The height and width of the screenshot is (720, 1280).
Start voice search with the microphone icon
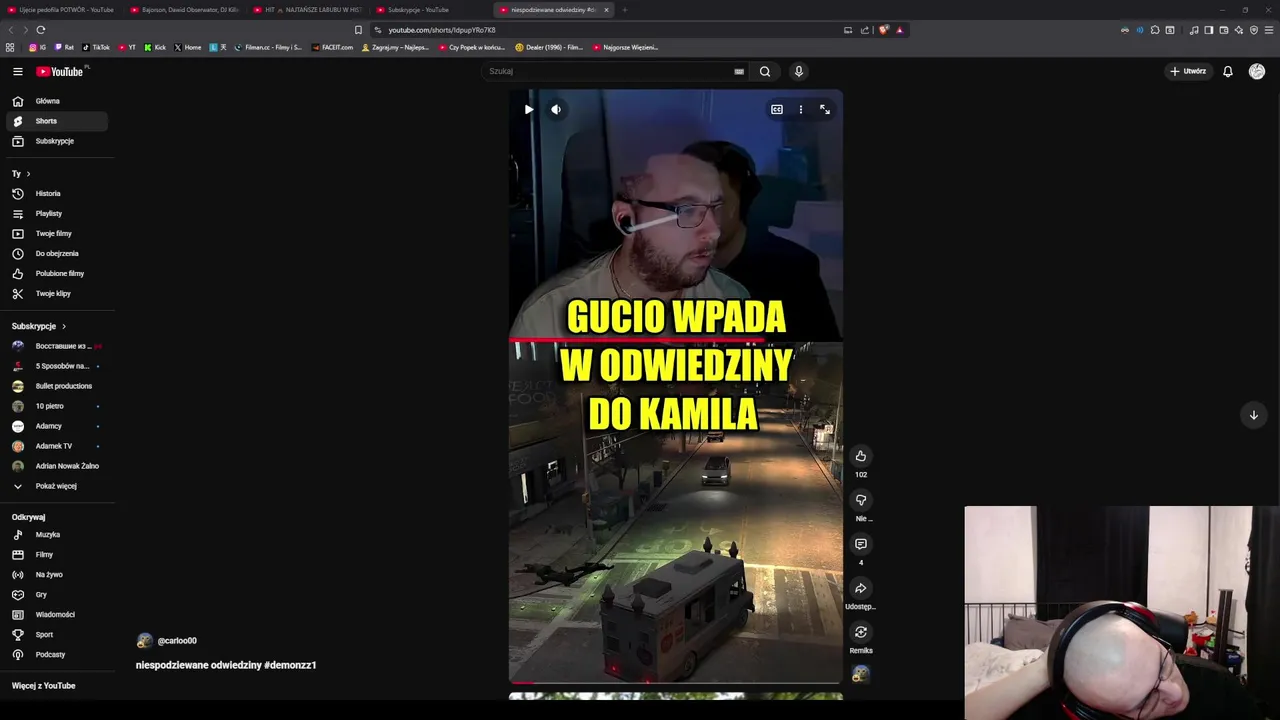coord(798,71)
